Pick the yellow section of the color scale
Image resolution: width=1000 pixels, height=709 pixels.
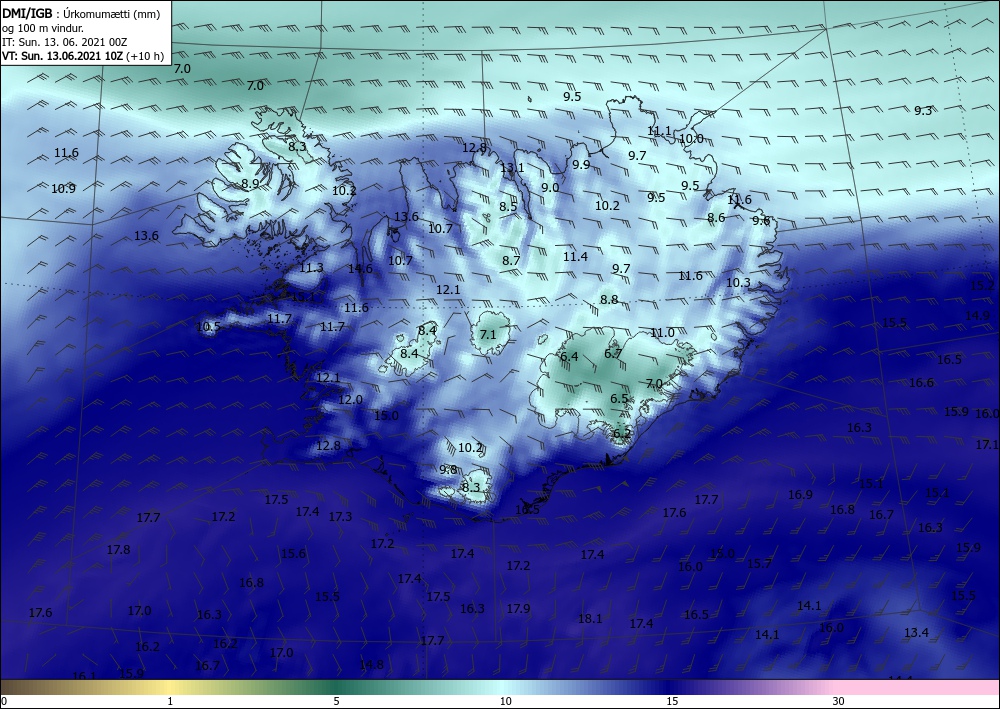click(x=169, y=687)
